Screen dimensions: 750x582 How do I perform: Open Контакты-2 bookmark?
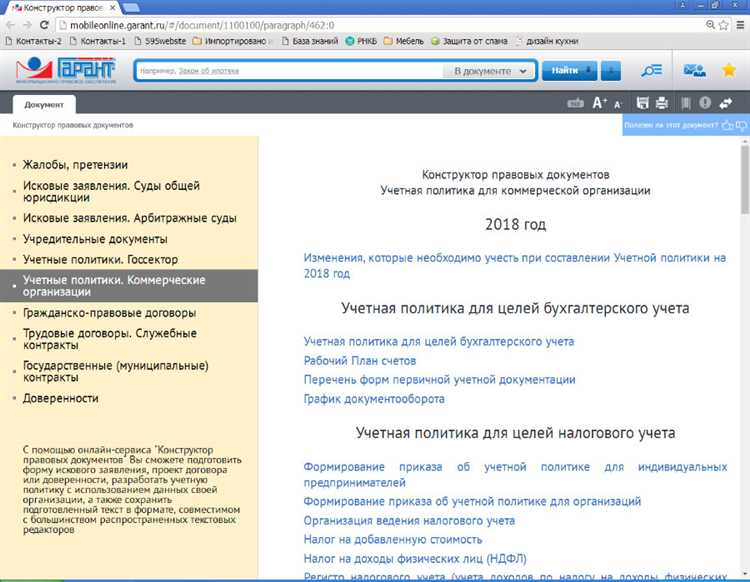tap(33, 41)
